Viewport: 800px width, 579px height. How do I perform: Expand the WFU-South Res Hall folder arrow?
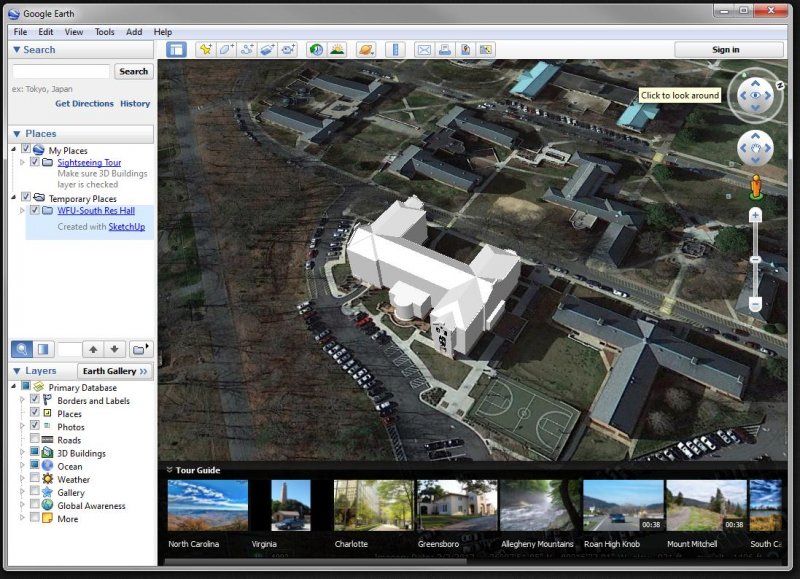(22, 210)
